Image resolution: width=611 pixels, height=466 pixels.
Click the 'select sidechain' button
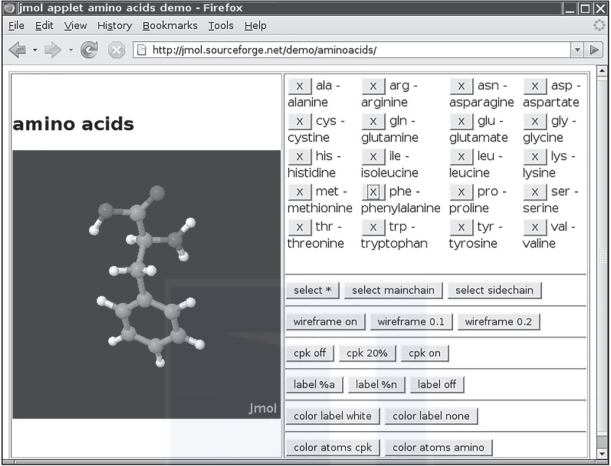494,290
